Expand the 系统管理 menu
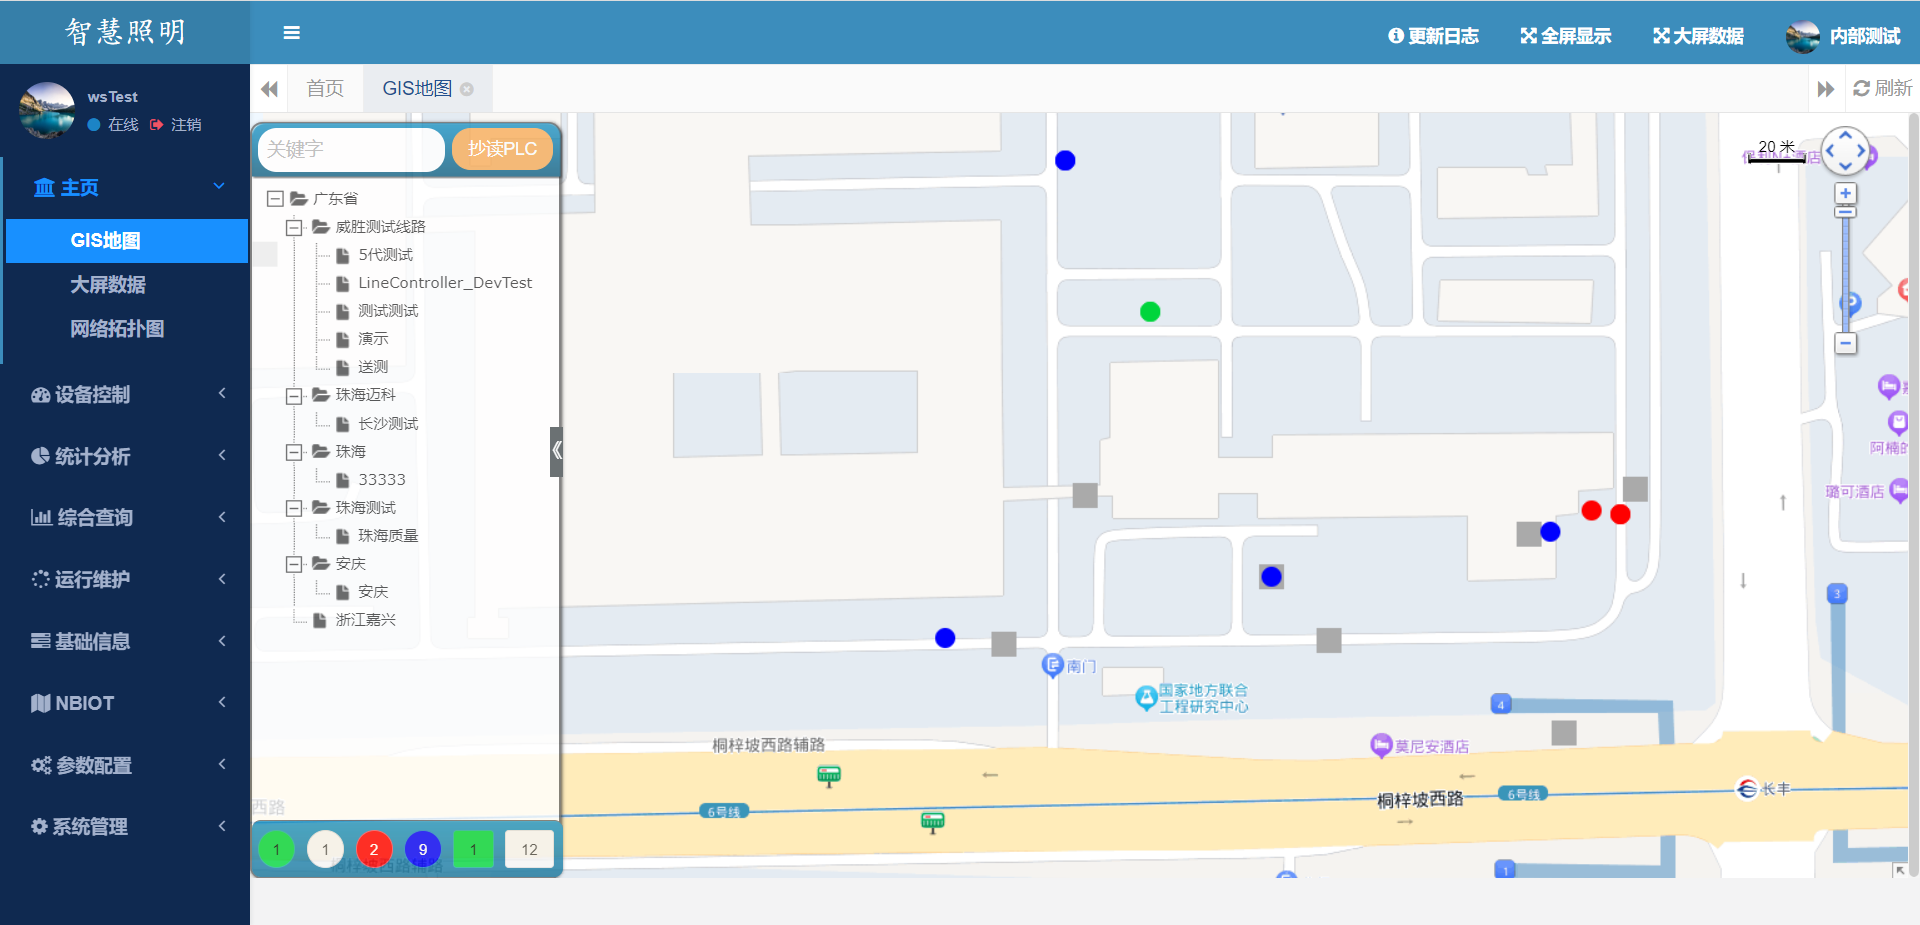 (125, 827)
